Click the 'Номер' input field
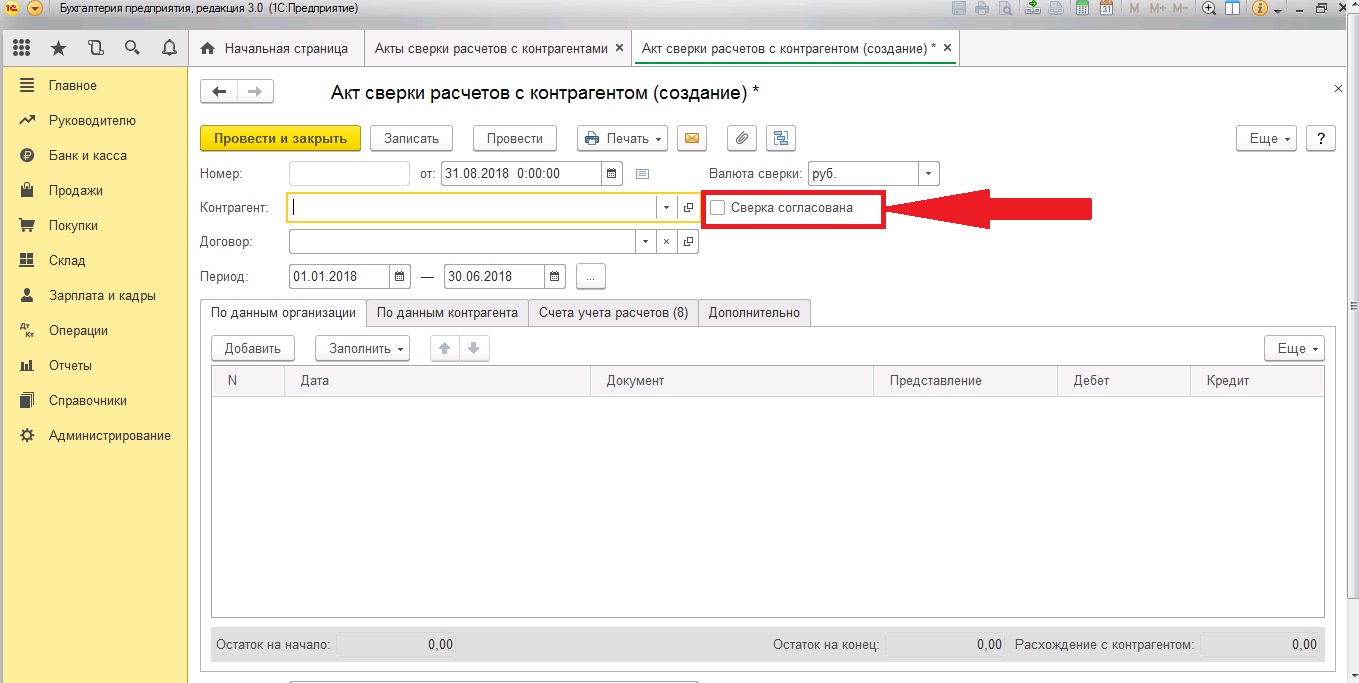Screen dimensions: 1359x683 (349, 173)
